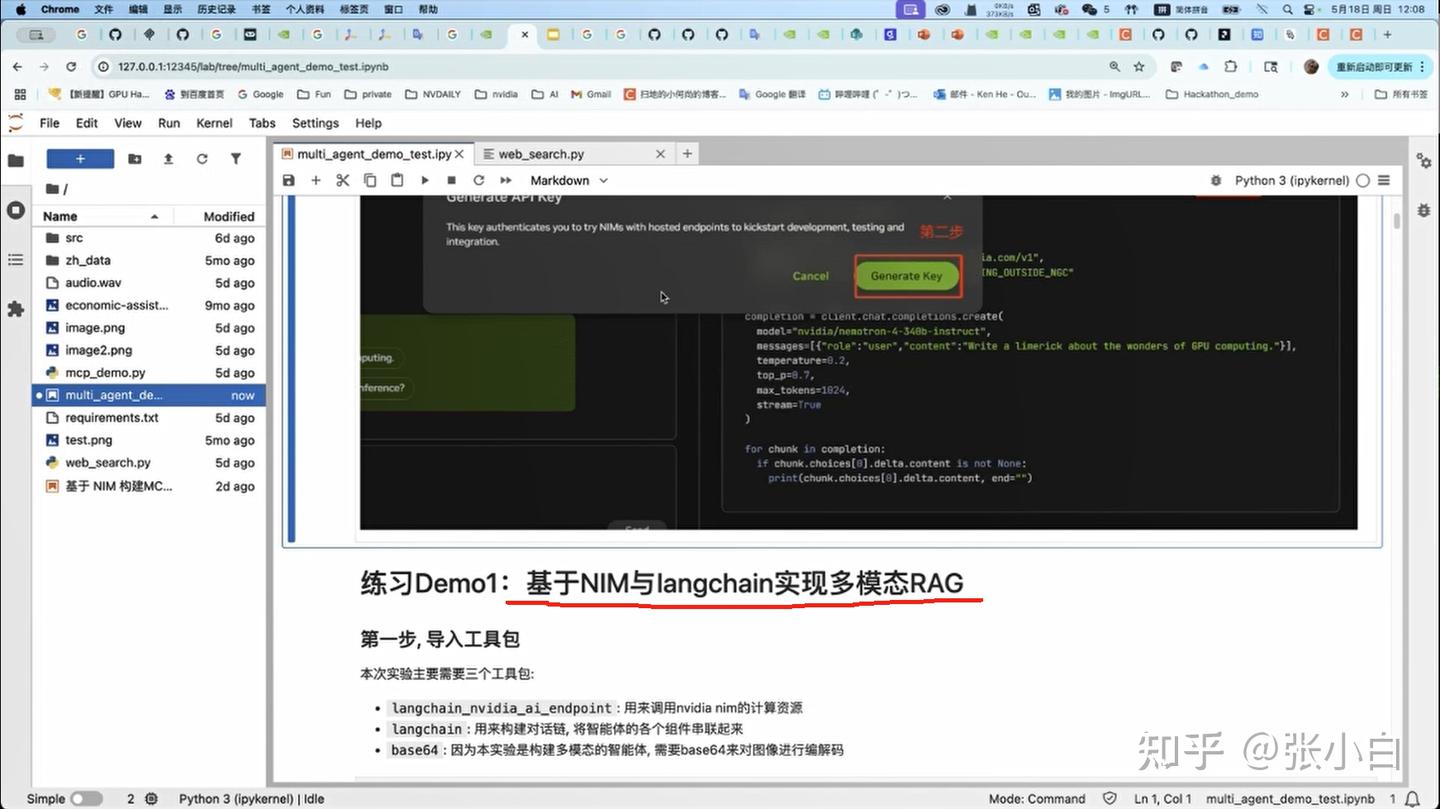Image resolution: width=1440 pixels, height=809 pixels.
Task: Open the Kernel menu in JupyterLab
Action: coord(214,123)
